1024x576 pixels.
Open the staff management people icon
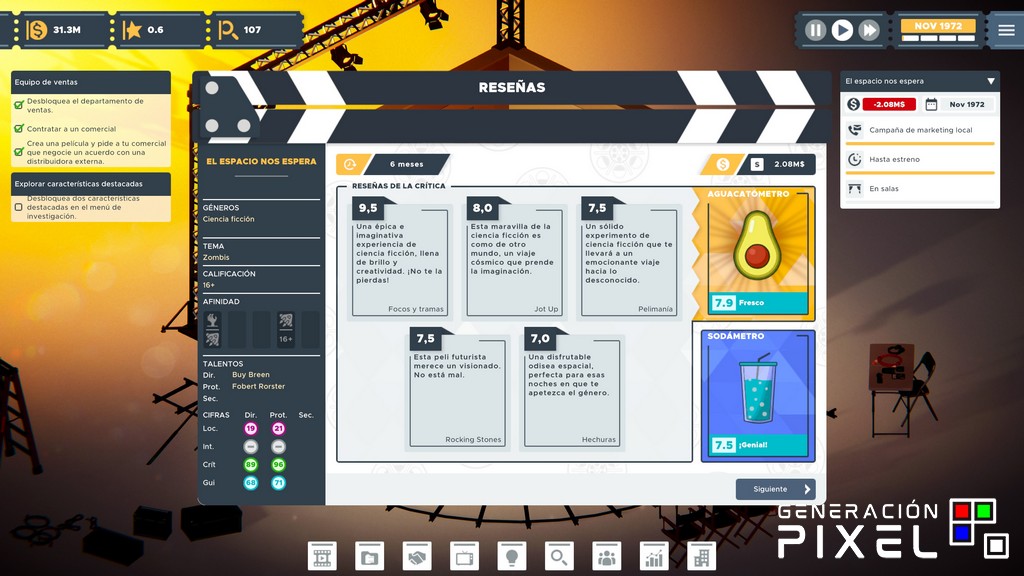pyautogui.click(x=606, y=555)
